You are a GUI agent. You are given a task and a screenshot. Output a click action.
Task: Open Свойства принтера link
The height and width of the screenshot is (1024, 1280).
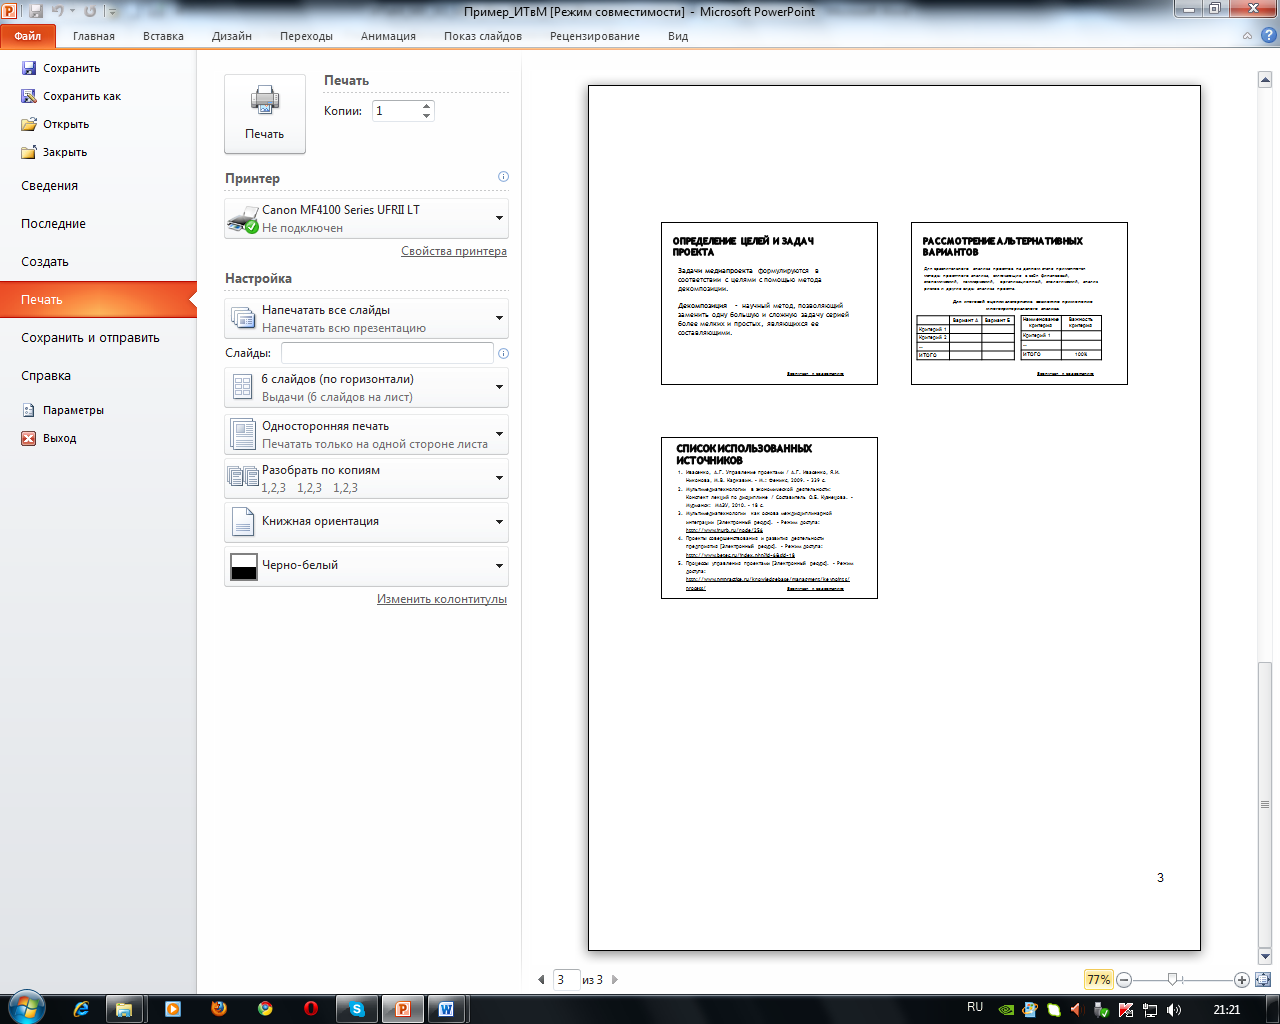pyautogui.click(x=454, y=251)
